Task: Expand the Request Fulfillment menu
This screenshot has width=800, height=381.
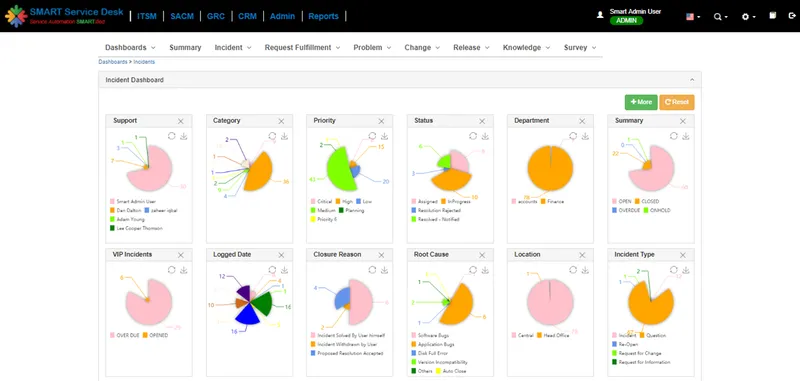Action: [x=302, y=47]
